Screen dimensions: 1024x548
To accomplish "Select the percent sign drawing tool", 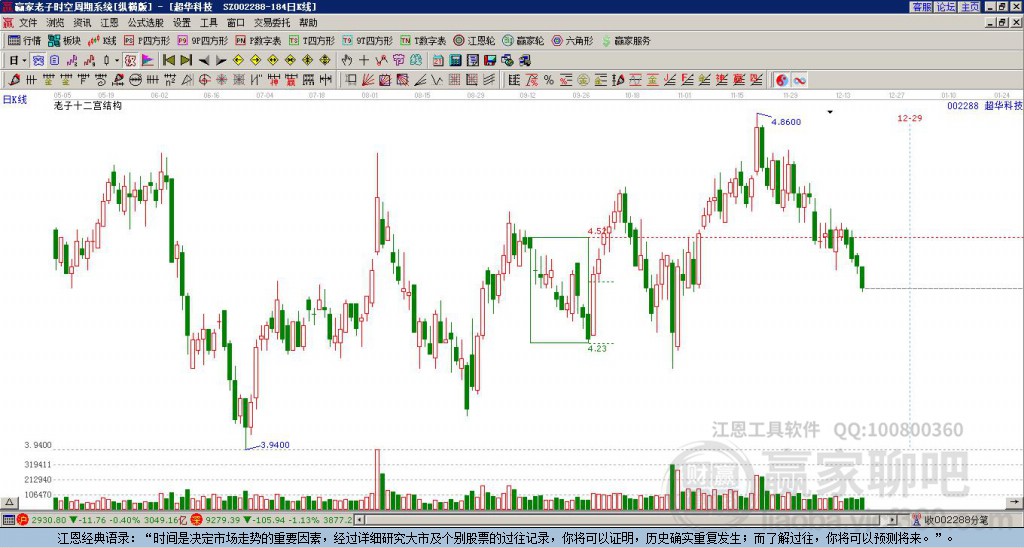I will [549, 80].
